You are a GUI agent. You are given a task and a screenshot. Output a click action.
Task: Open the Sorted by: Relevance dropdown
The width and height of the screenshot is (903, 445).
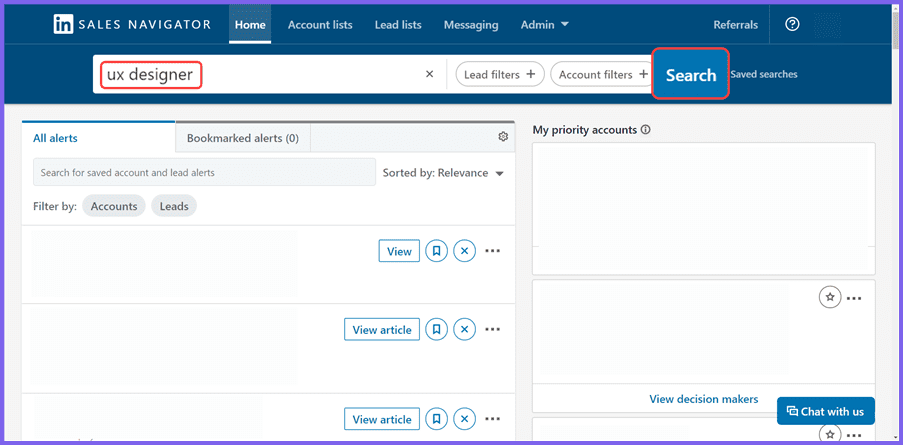(x=443, y=173)
